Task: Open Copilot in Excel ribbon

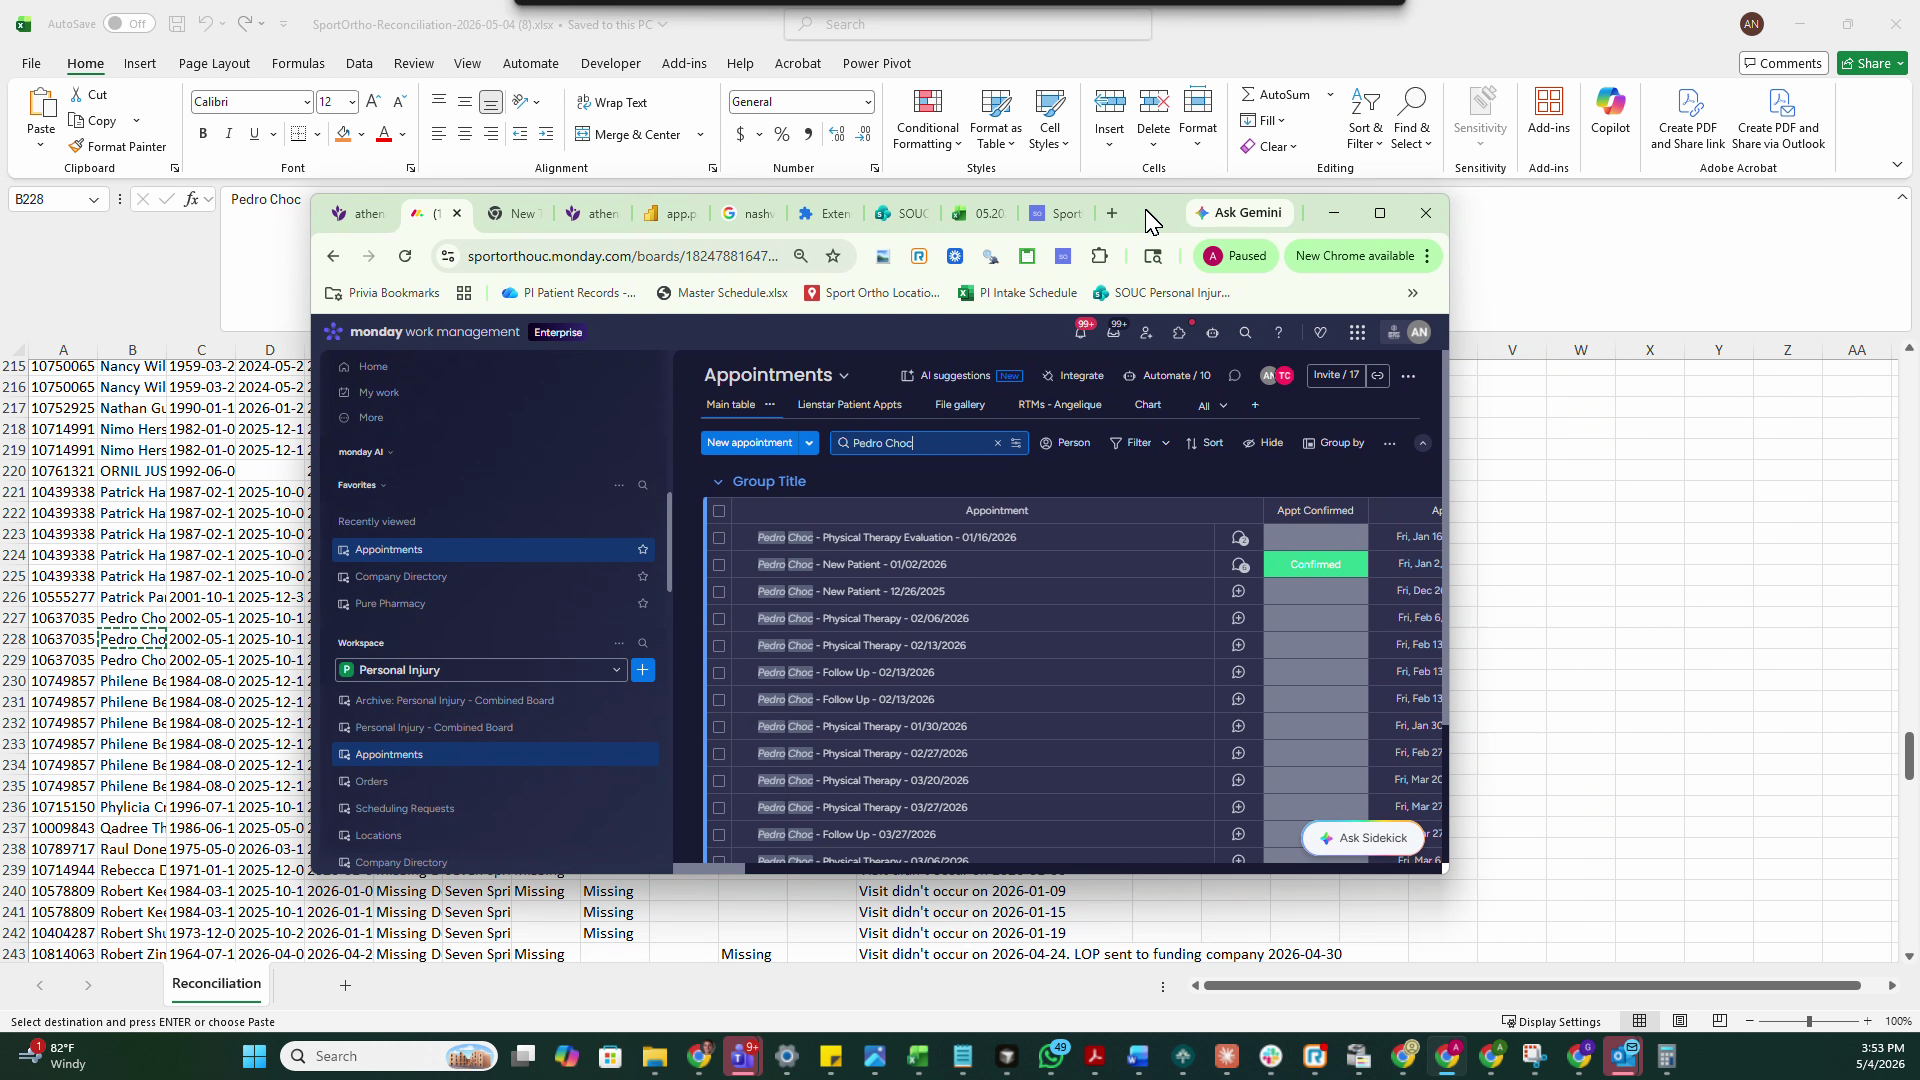Action: [x=1610, y=111]
